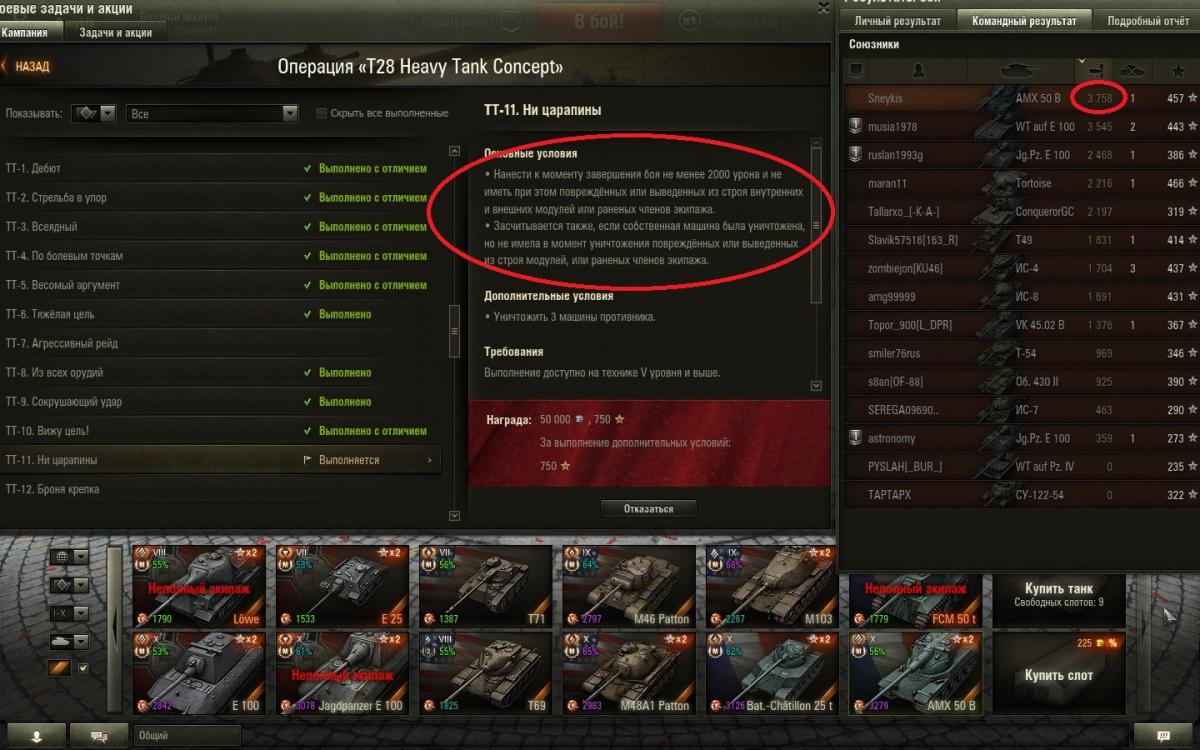1200x750 pixels.
Task: Toggle the orange-striped premium tank filter
Action: click(x=59, y=668)
